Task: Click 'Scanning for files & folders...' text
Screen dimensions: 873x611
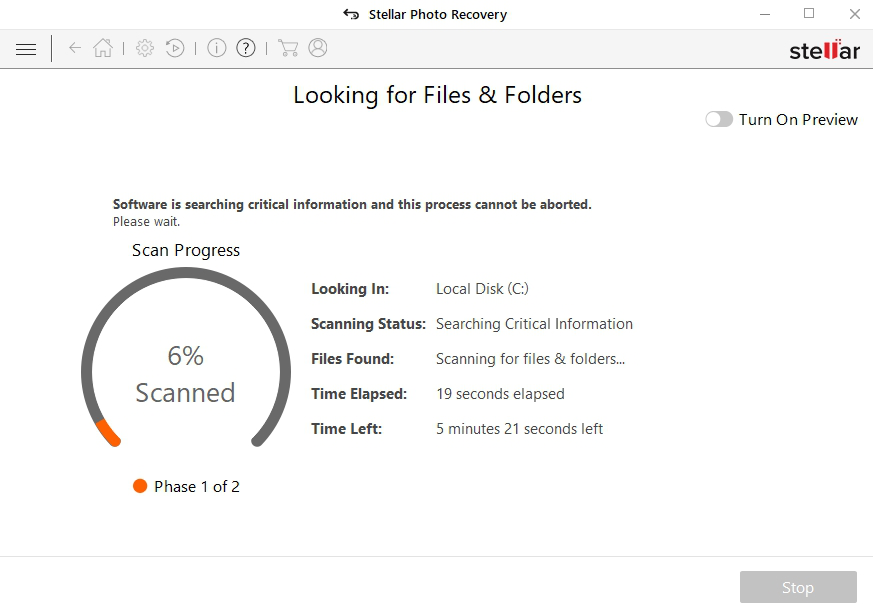Action: coord(530,359)
